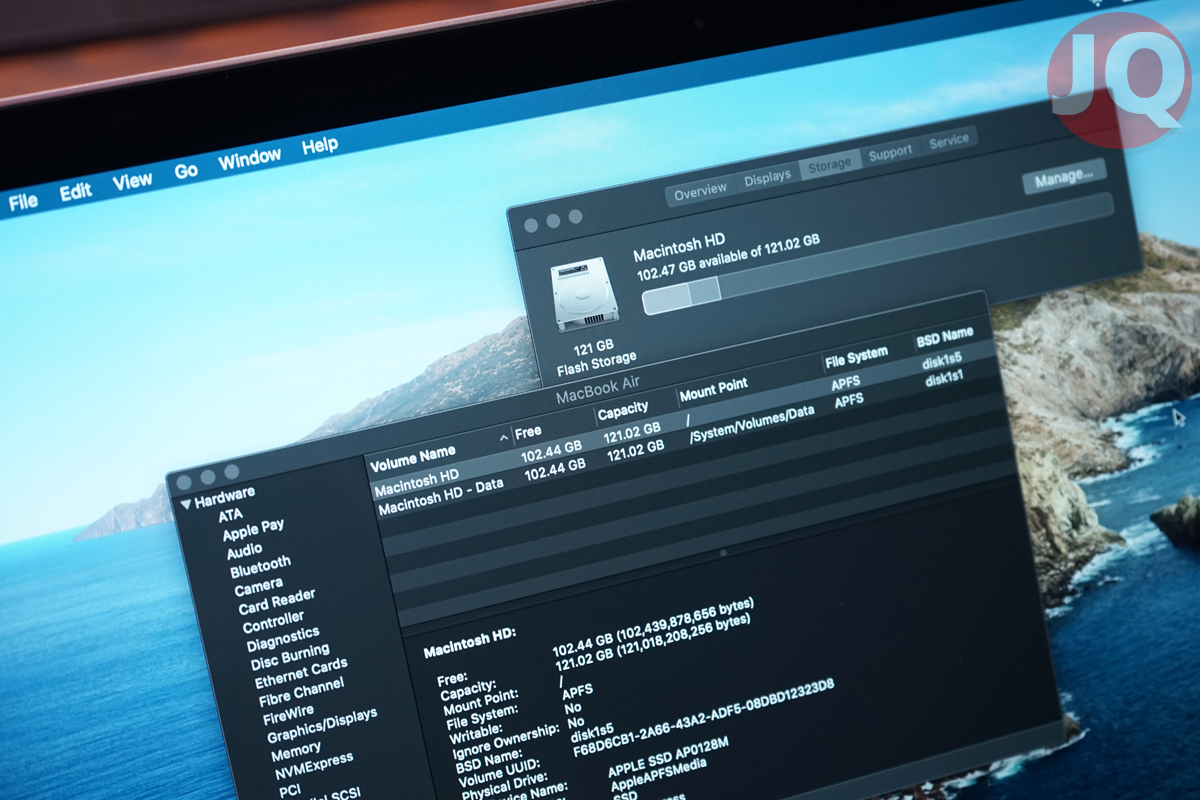The image size is (1200, 800).
Task: Select the Storage tab in About This Mac
Action: [x=829, y=166]
